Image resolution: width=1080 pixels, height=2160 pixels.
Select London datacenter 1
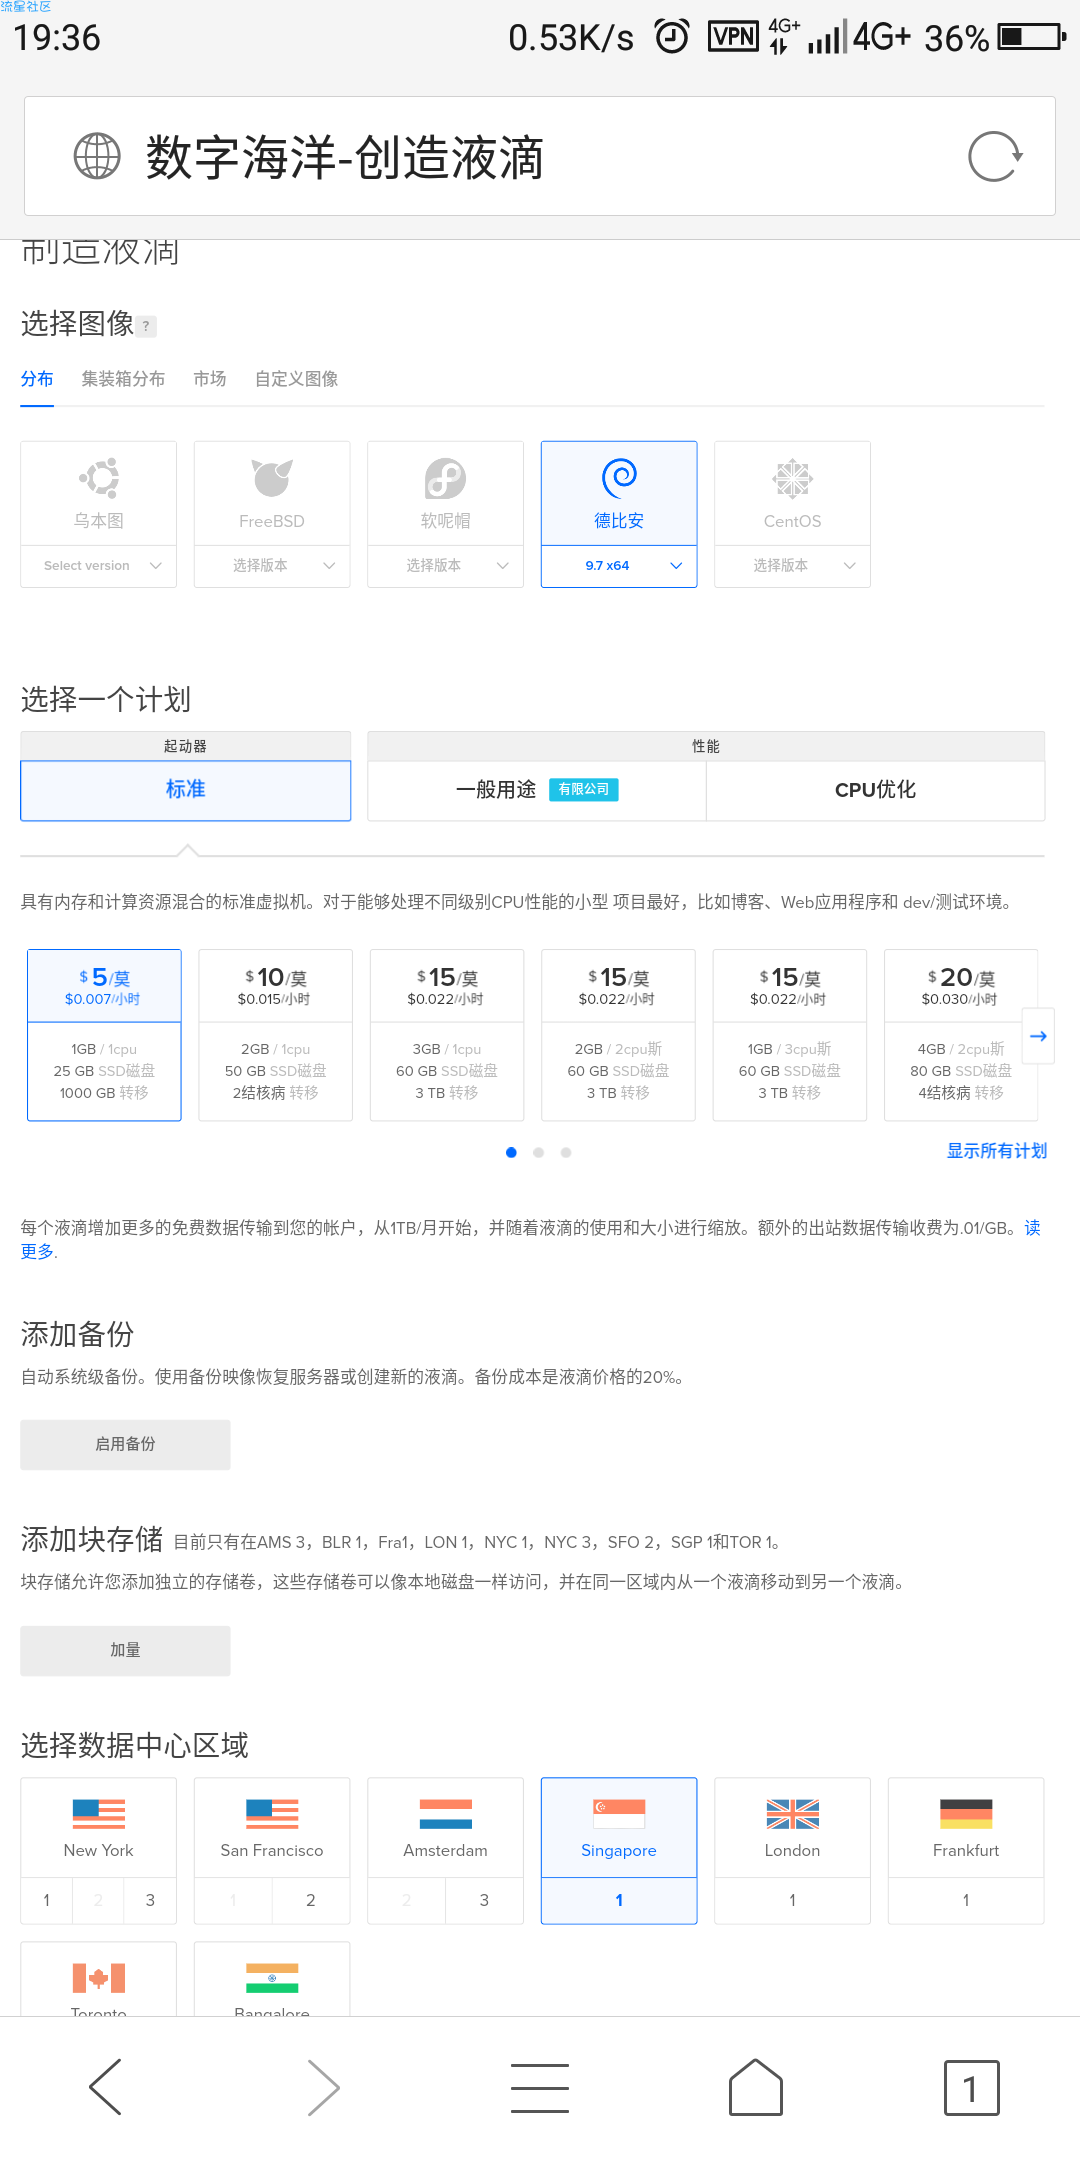pos(792,1900)
